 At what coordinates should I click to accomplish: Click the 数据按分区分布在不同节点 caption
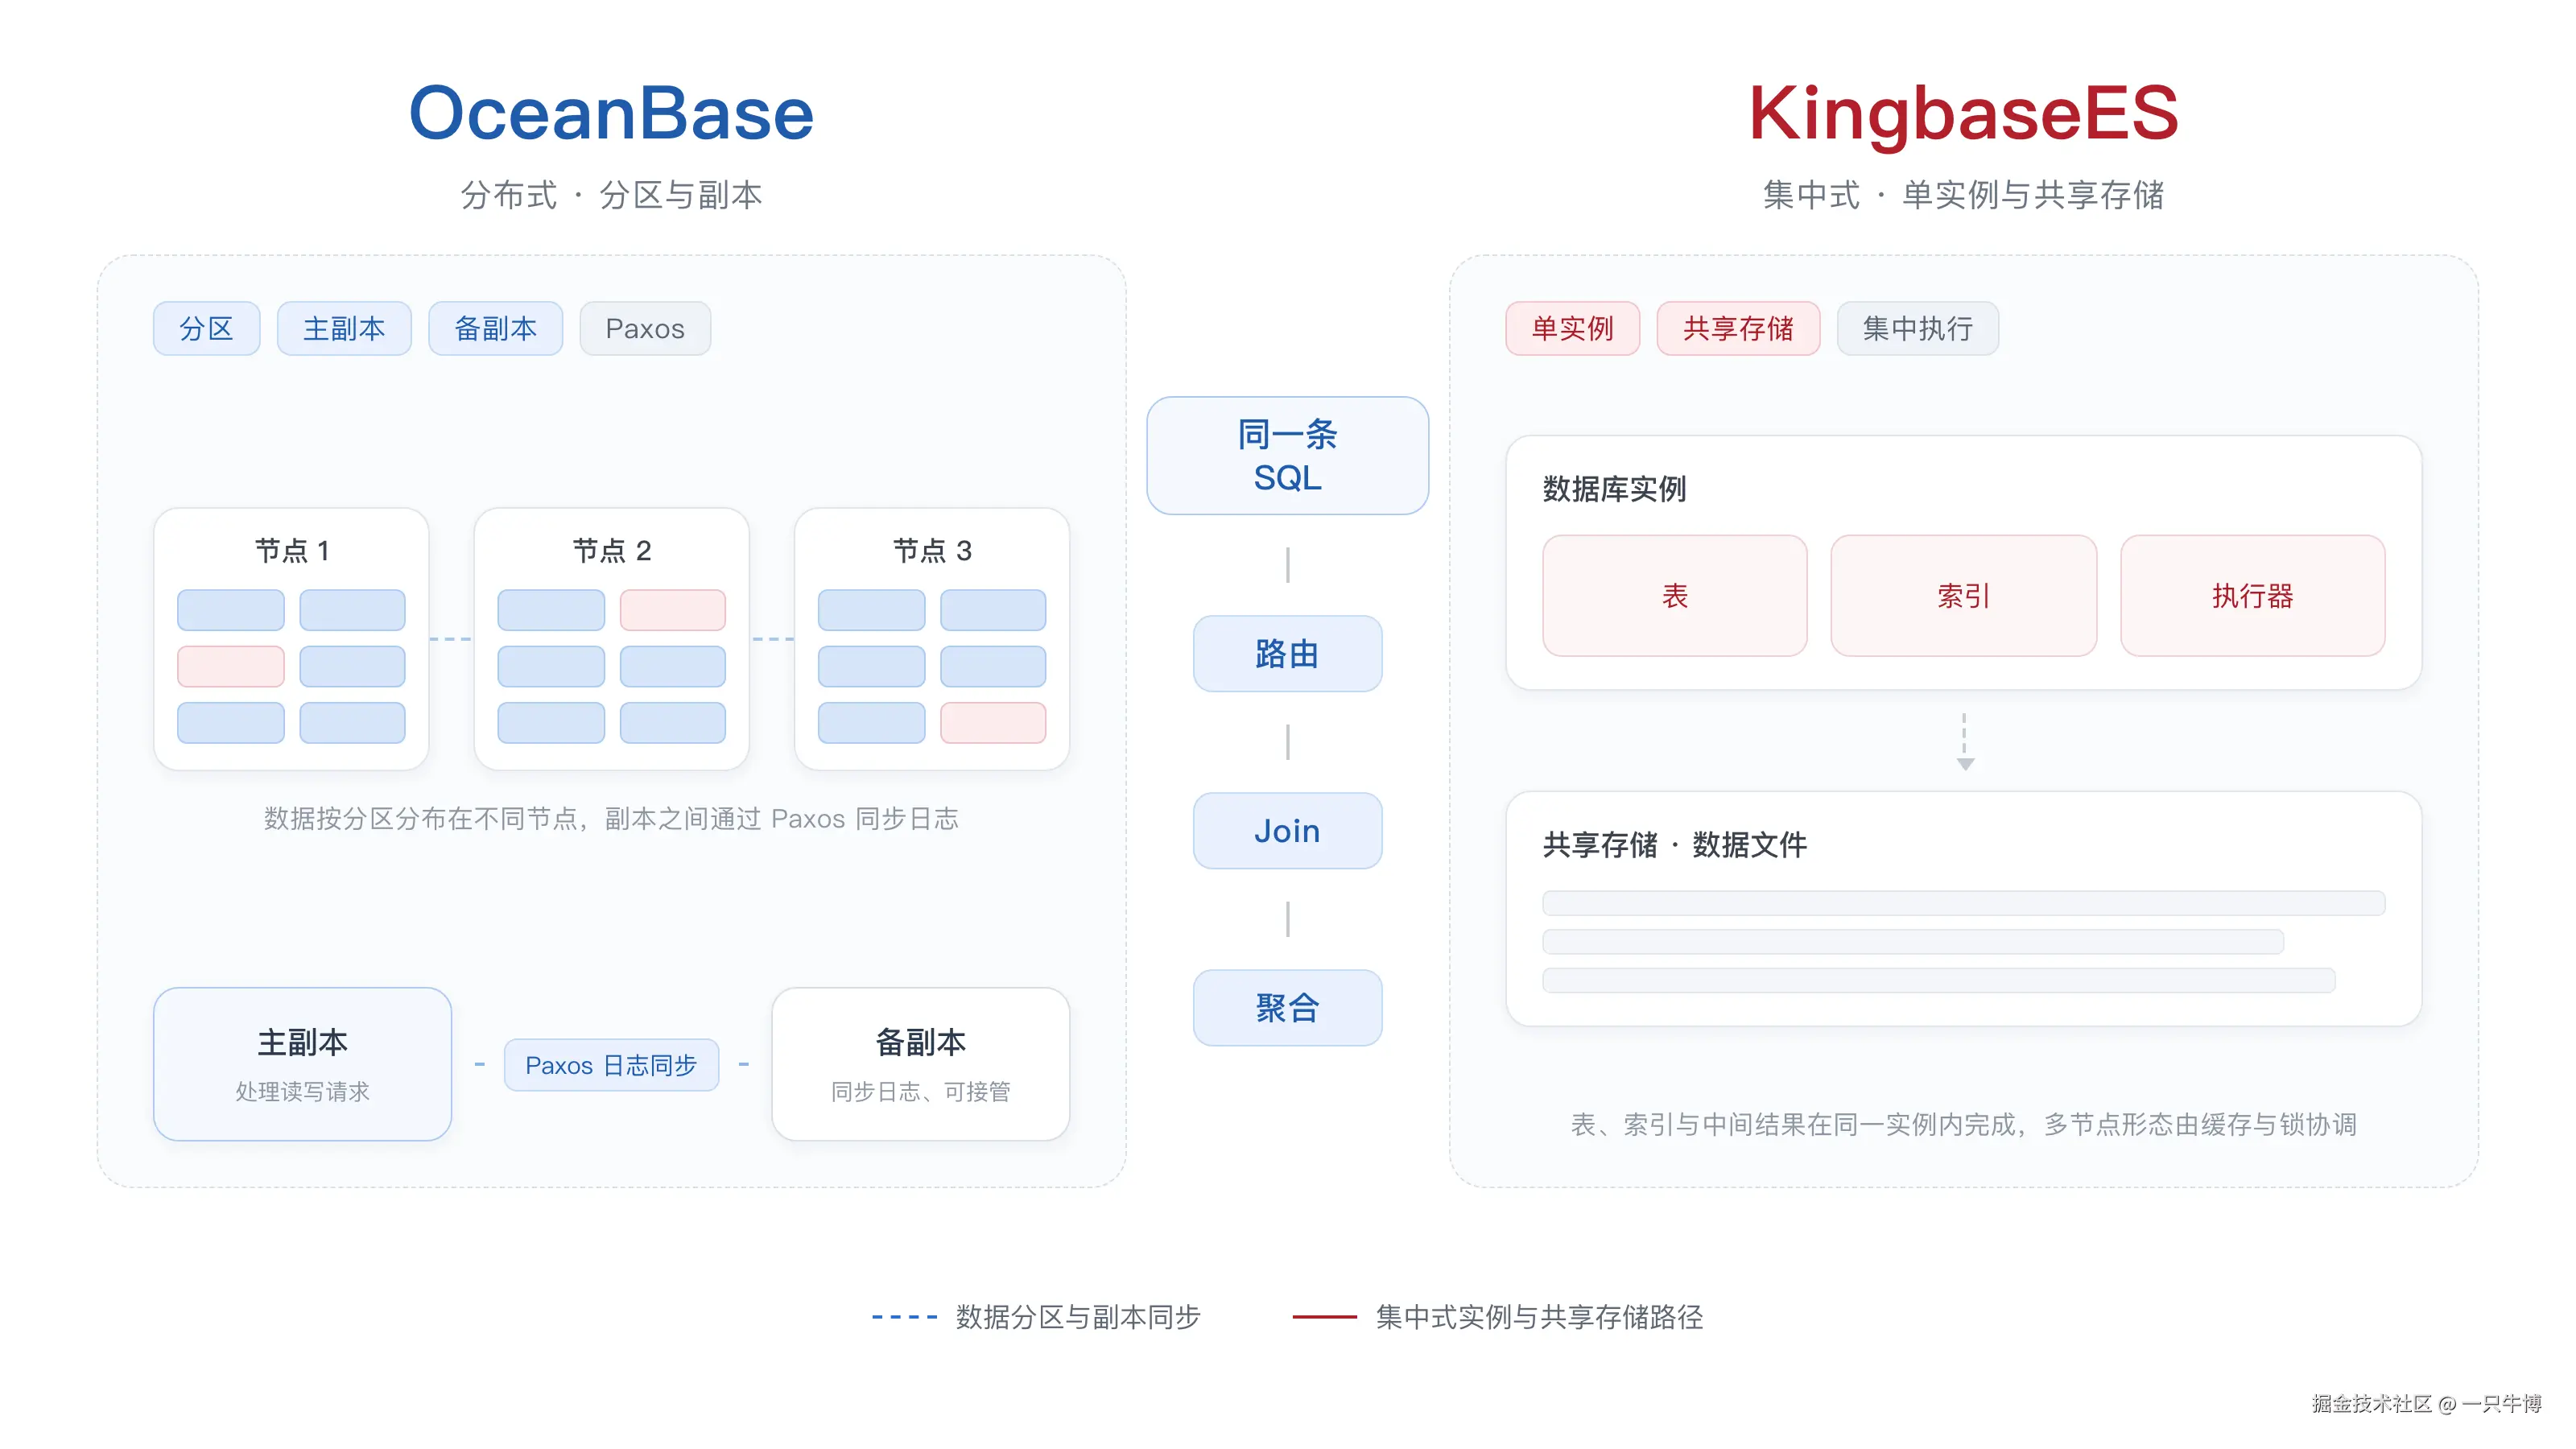click(611, 819)
